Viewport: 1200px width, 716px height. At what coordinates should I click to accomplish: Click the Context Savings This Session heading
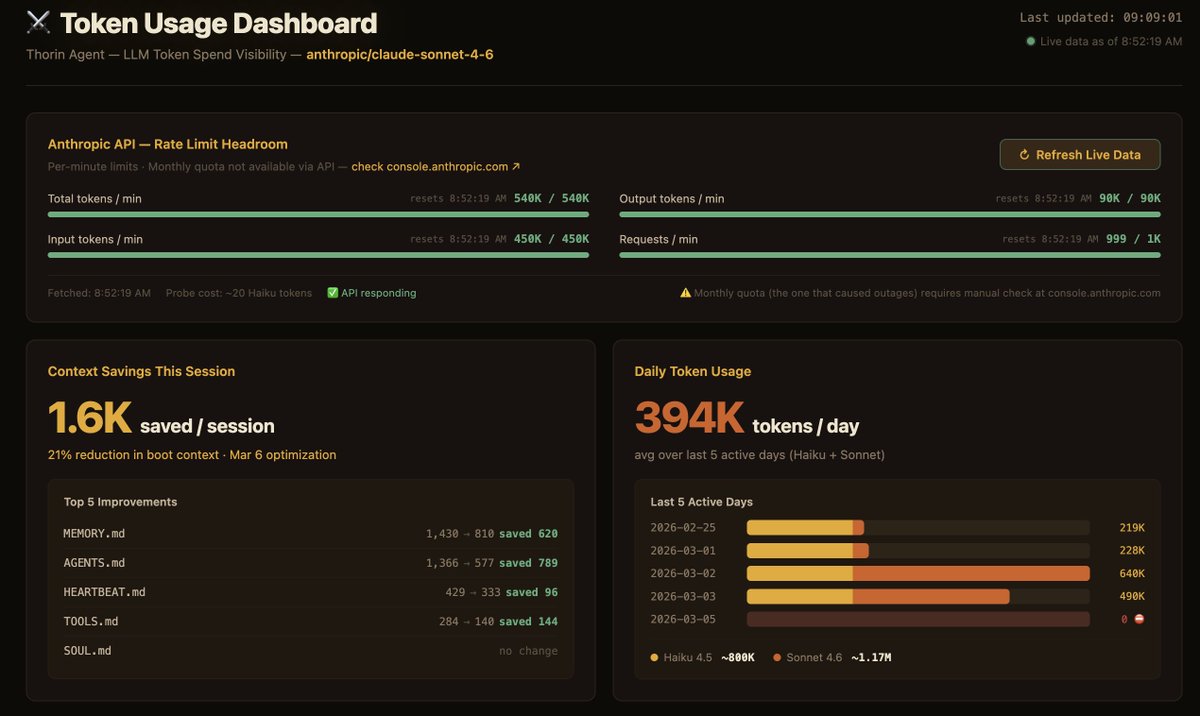pos(141,371)
